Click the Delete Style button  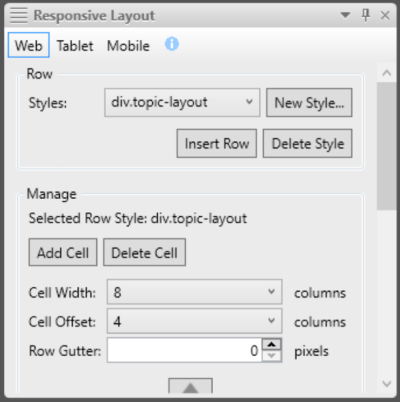pyautogui.click(x=307, y=143)
